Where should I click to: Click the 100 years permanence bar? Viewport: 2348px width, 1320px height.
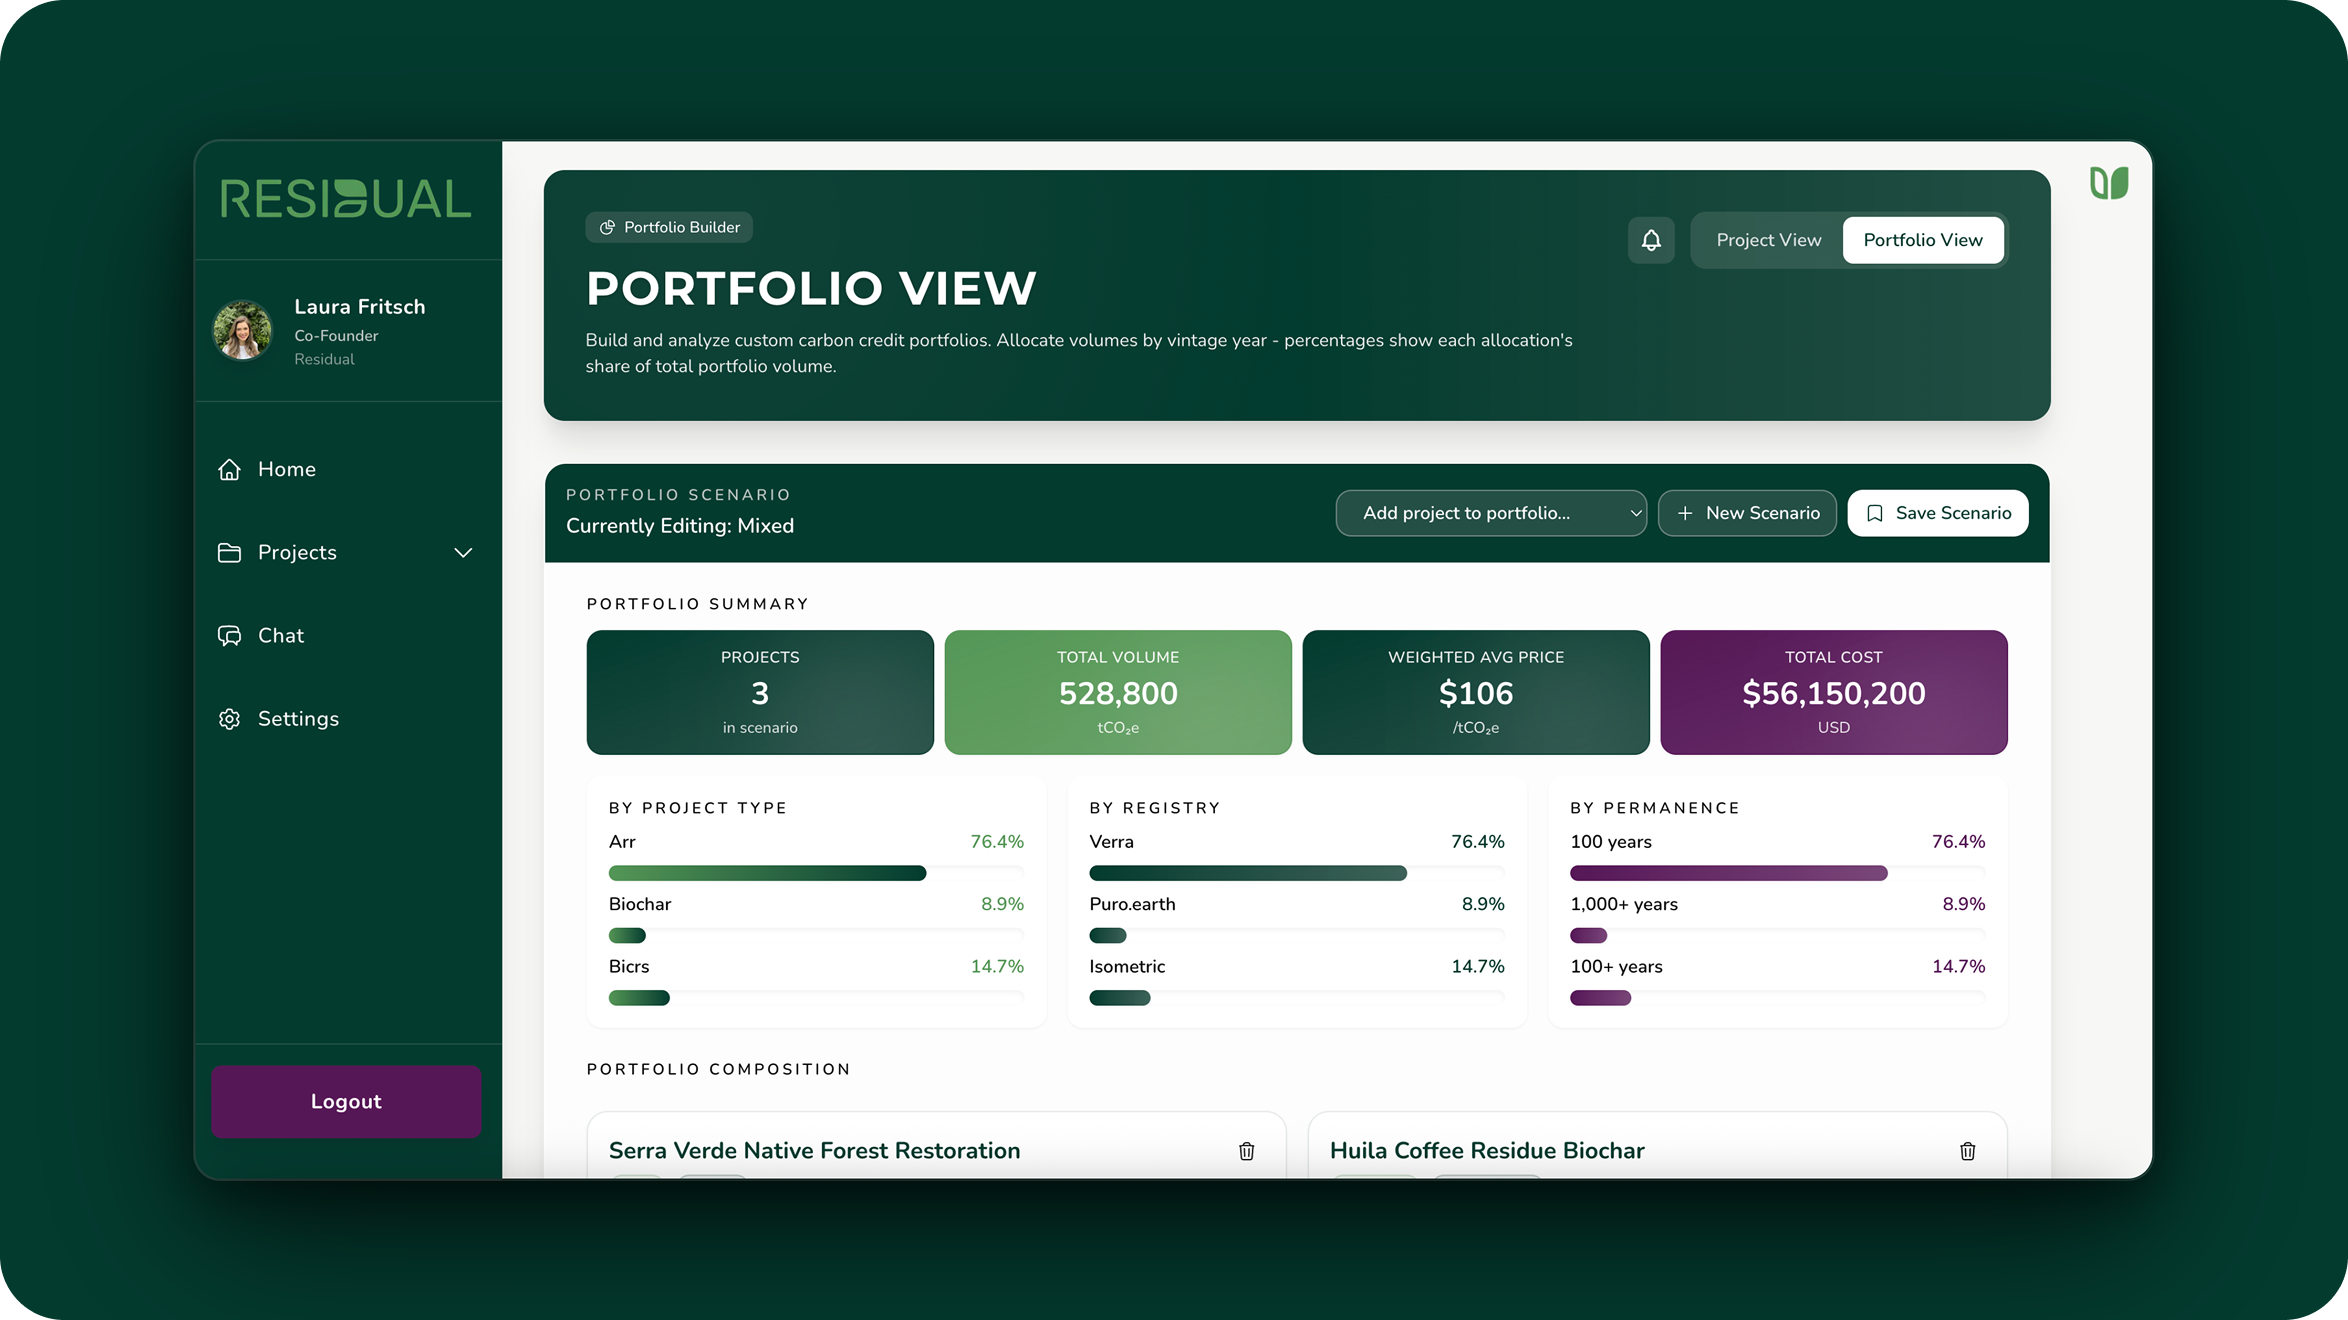(1778, 873)
